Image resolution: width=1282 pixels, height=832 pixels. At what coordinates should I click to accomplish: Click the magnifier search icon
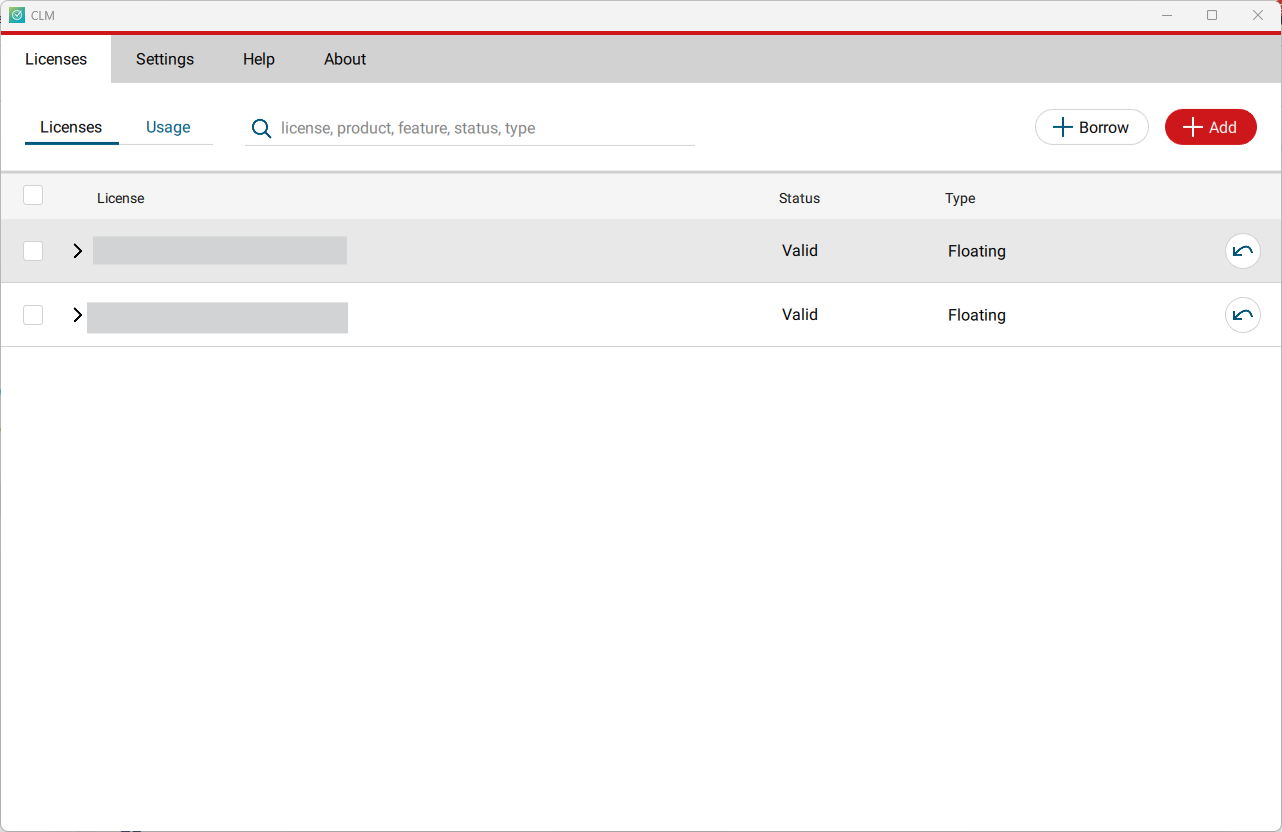(261, 128)
